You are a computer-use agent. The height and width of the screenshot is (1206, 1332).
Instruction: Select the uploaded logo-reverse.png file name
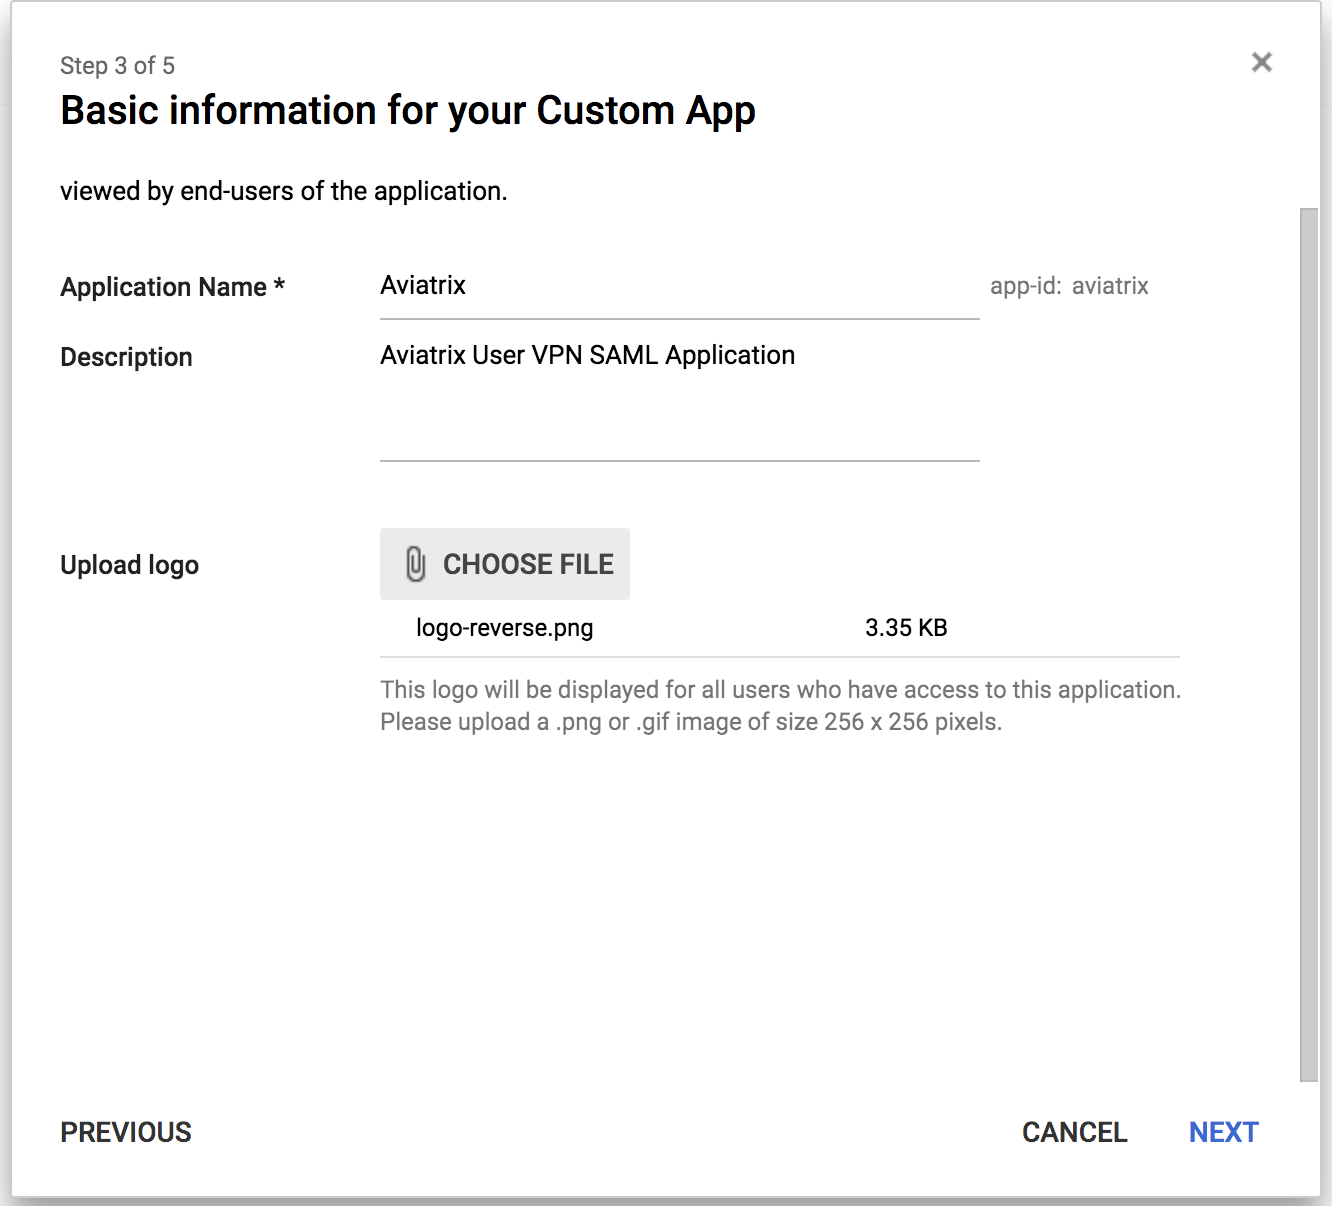pos(504,628)
